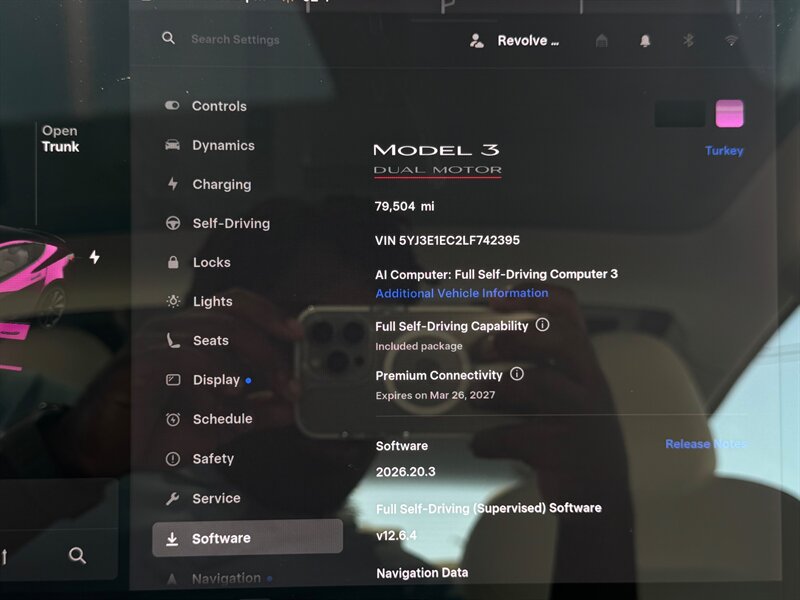Image resolution: width=800 pixels, height=600 pixels.
Task: Click the Dynamics car icon
Action: click(x=172, y=144)
